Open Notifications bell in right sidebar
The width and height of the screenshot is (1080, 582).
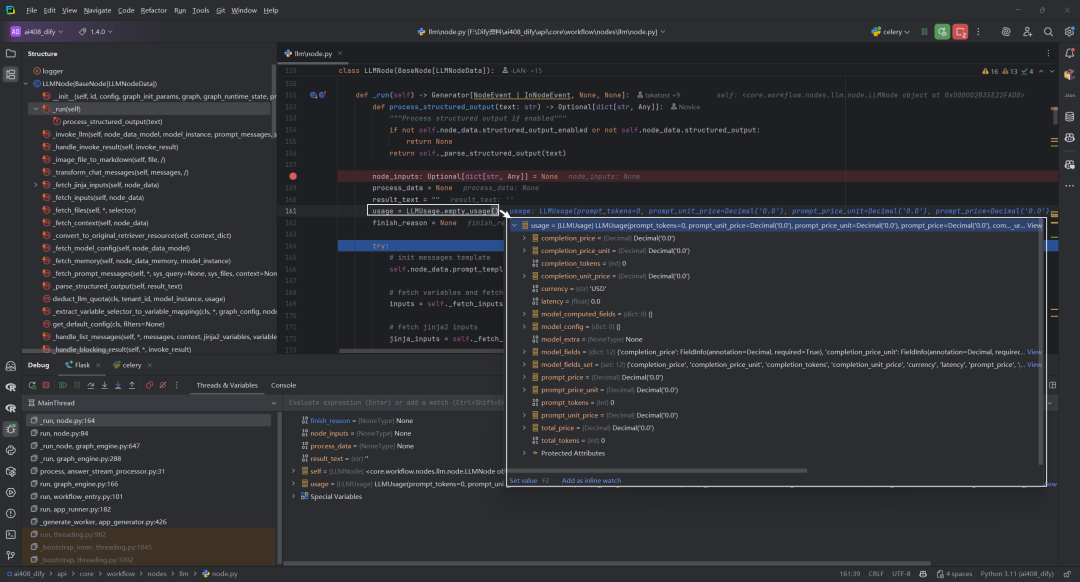[x=1069, y=53]
